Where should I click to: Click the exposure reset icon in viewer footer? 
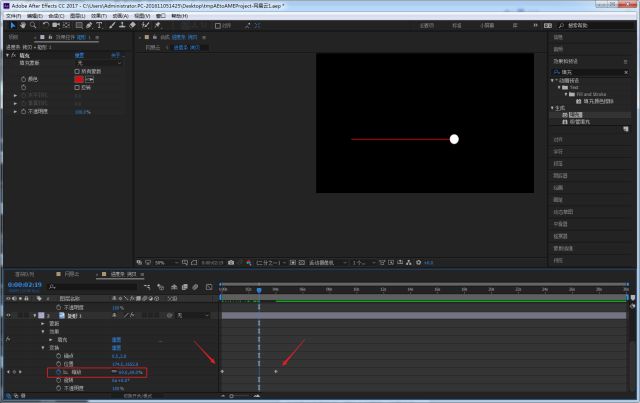pos(418,263)
